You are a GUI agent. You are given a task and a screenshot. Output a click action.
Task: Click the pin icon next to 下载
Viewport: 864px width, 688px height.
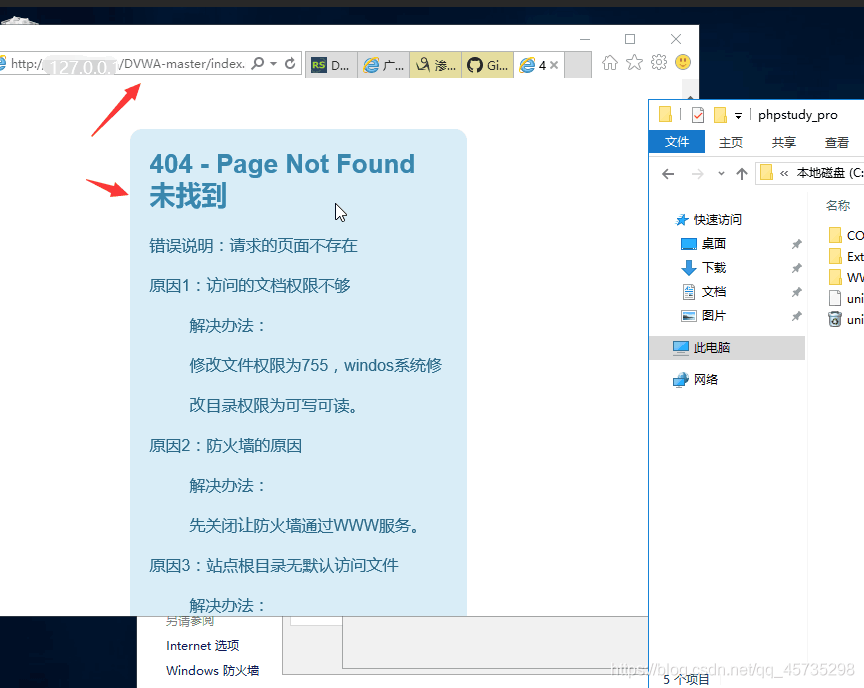coord(797,268)
